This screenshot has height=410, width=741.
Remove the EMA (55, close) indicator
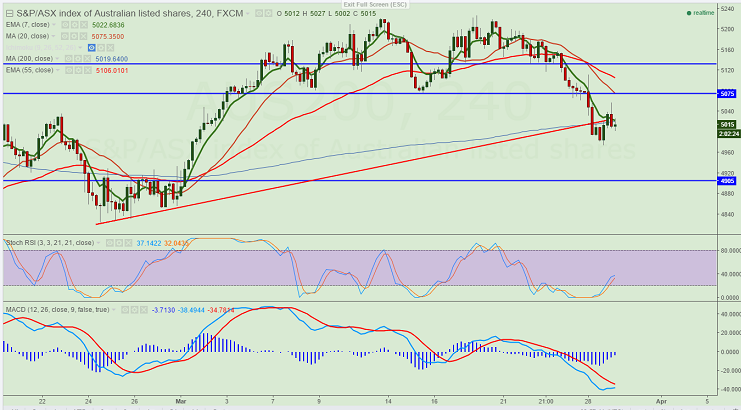coord(88,70)
